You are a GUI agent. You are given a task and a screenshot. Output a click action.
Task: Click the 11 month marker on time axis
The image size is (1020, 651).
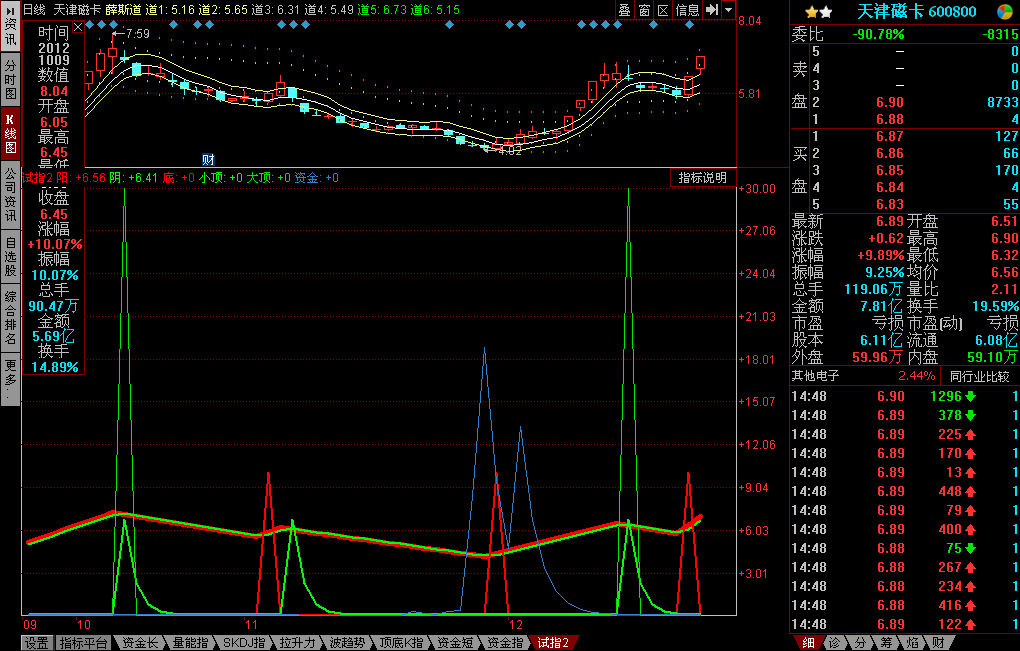click(x=252, y=625)
